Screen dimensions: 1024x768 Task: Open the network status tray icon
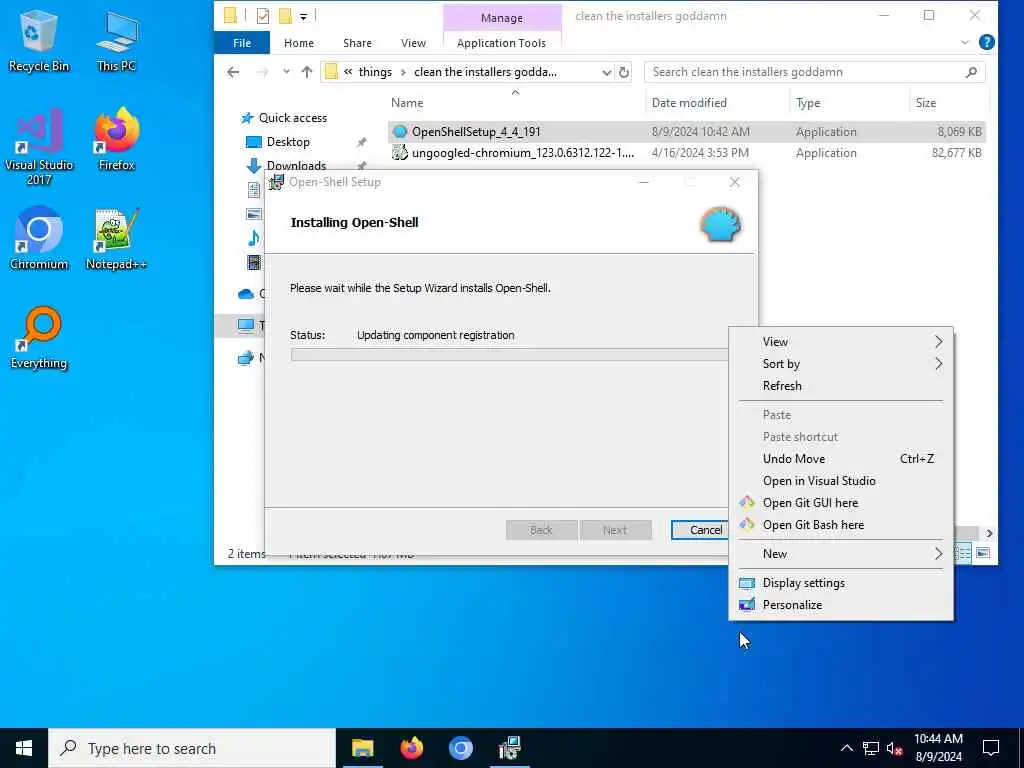pyautogui.click(x=871, y=748)
